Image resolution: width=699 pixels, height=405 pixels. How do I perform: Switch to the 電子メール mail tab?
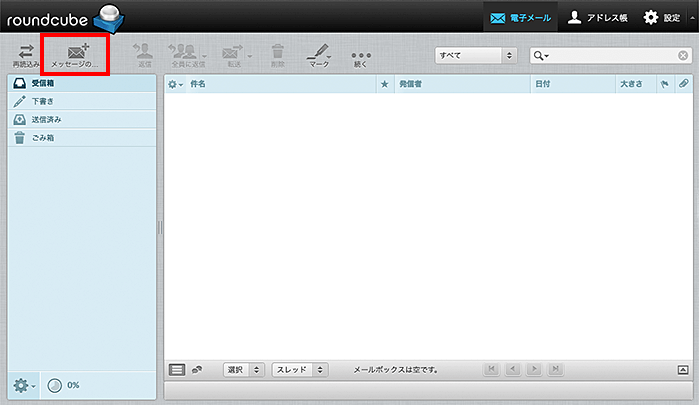(520, 17)
